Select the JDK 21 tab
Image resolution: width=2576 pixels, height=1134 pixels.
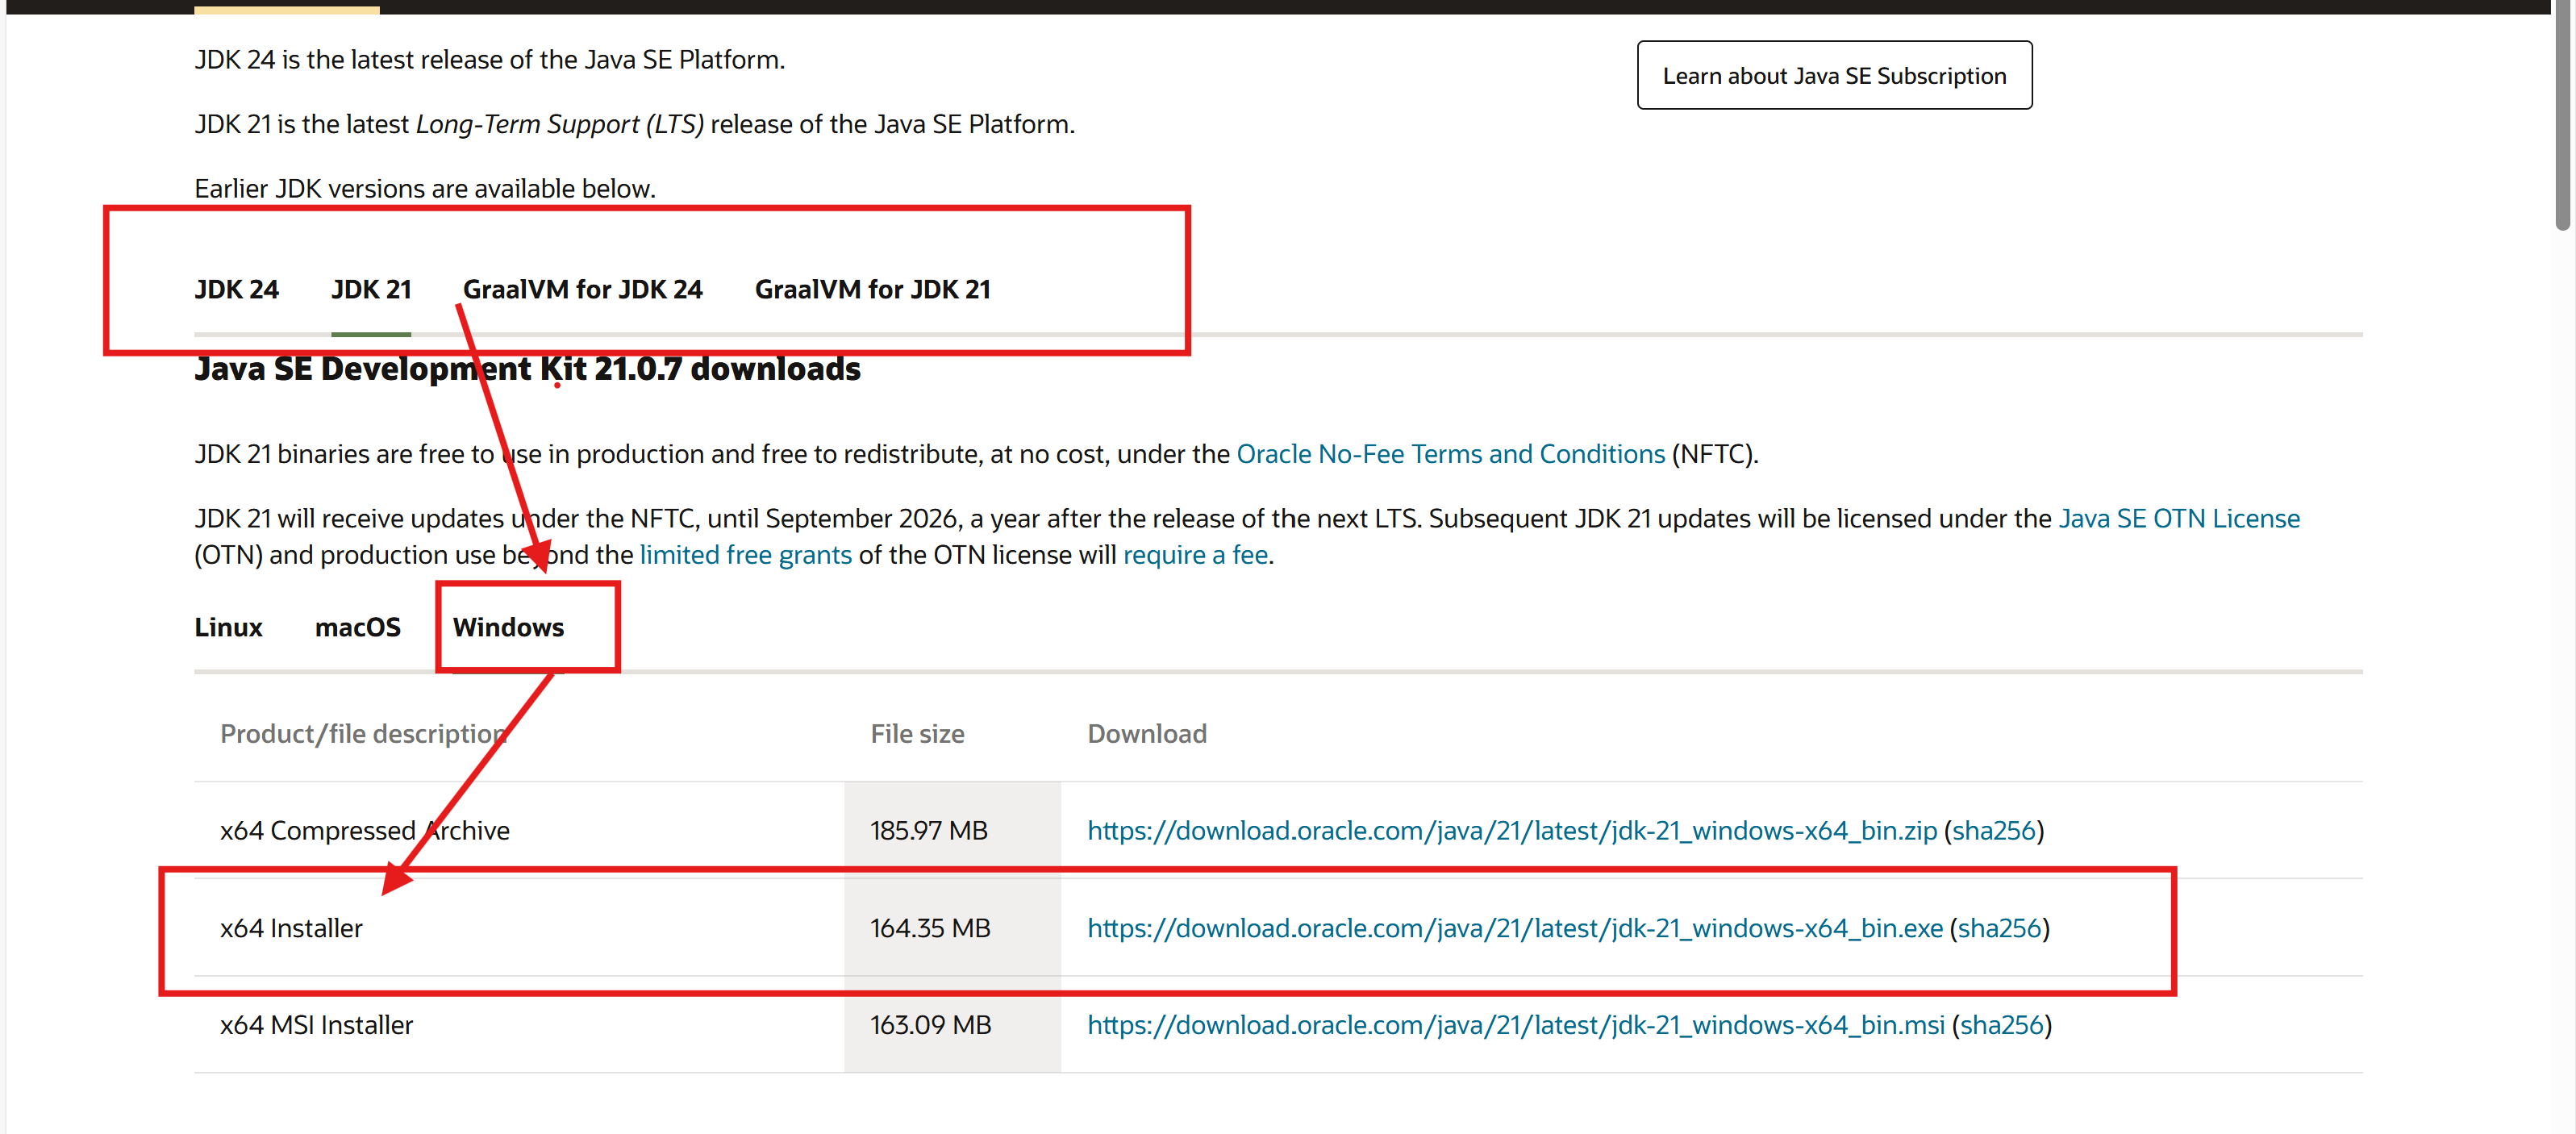click(371, 290)
